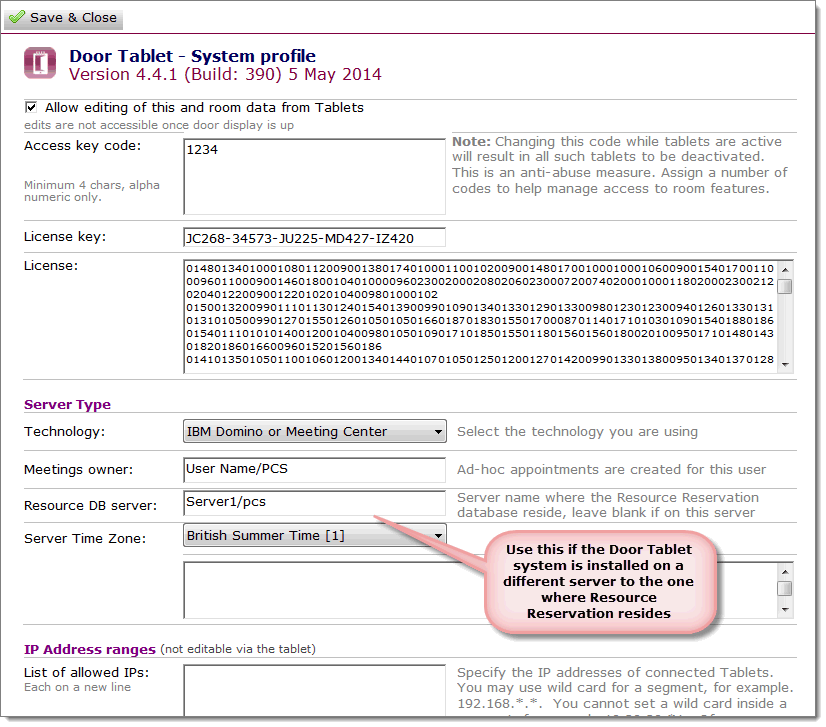This screenshot has height=727, width=826.
Task: Click down arrow of time zone area scrollbar
Action: tap(785, 610)
